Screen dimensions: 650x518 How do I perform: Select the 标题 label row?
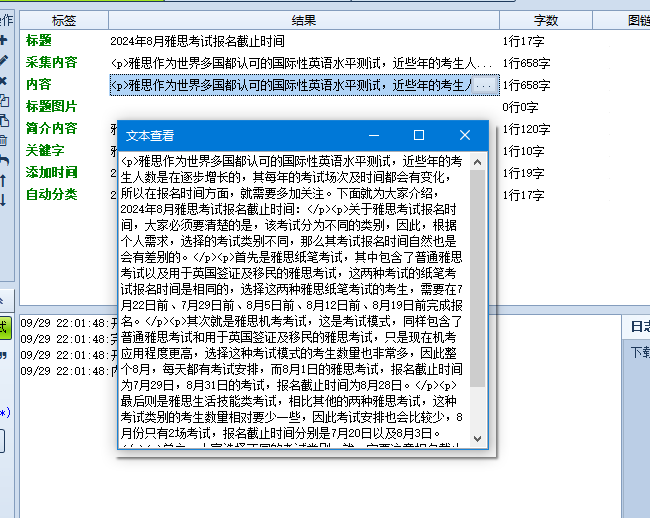coord(39,41)
